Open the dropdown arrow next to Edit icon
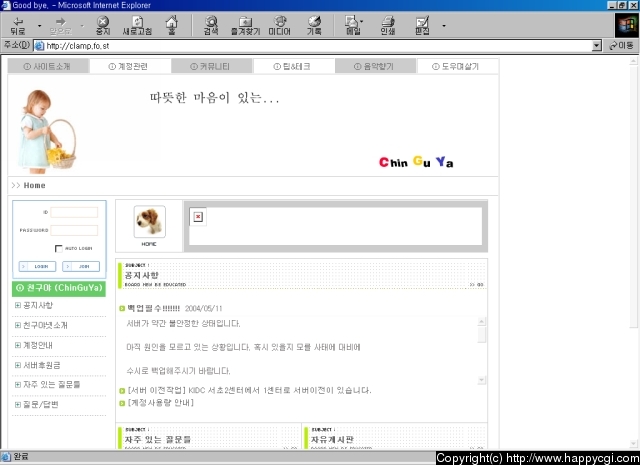Image resolution: width=640 pixels, height=465 pixels. click(x=444, y=26)
